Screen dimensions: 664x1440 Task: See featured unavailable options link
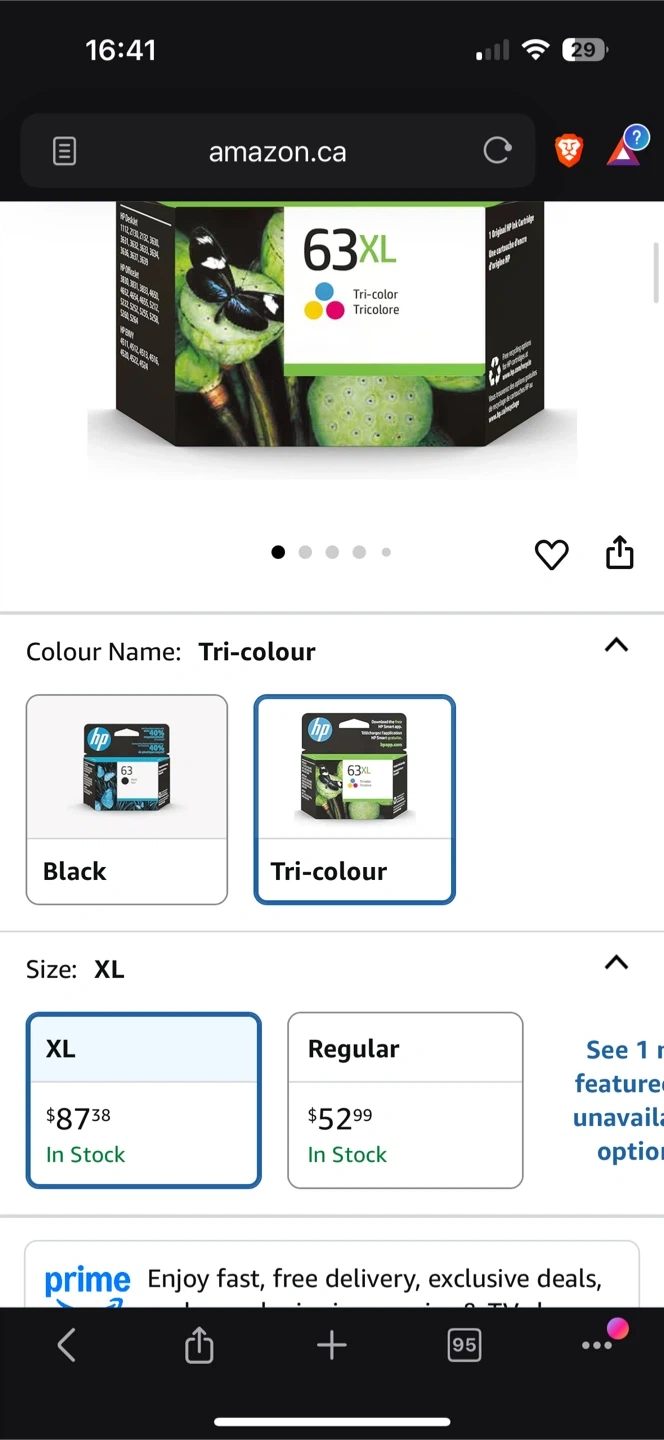tap(618, 1100)
